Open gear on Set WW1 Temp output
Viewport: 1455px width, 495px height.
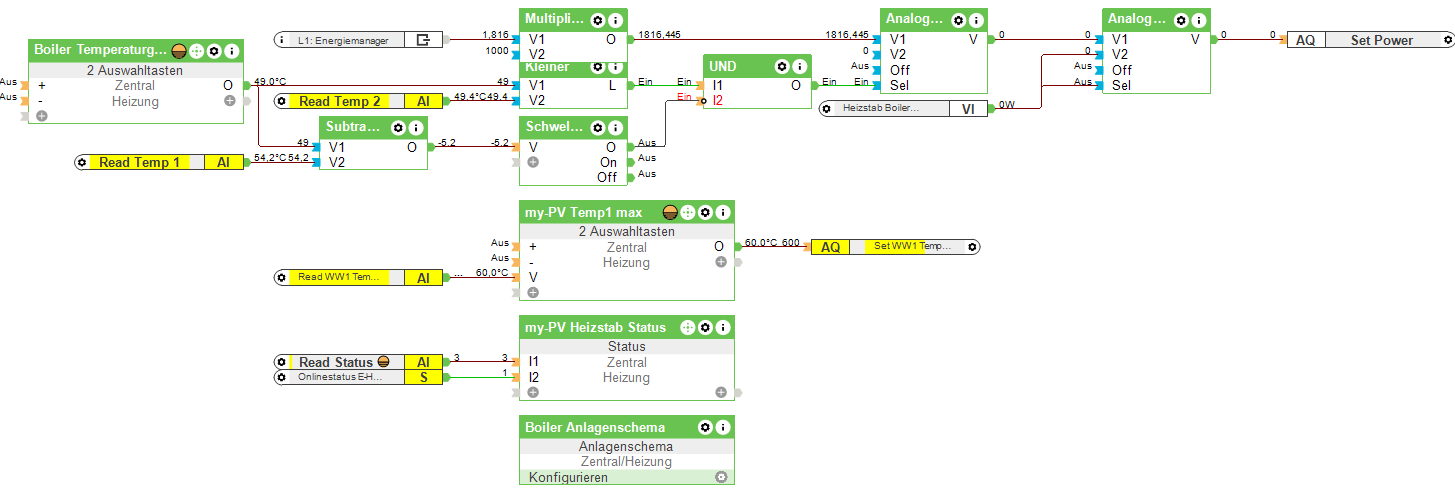click(972, 246)
